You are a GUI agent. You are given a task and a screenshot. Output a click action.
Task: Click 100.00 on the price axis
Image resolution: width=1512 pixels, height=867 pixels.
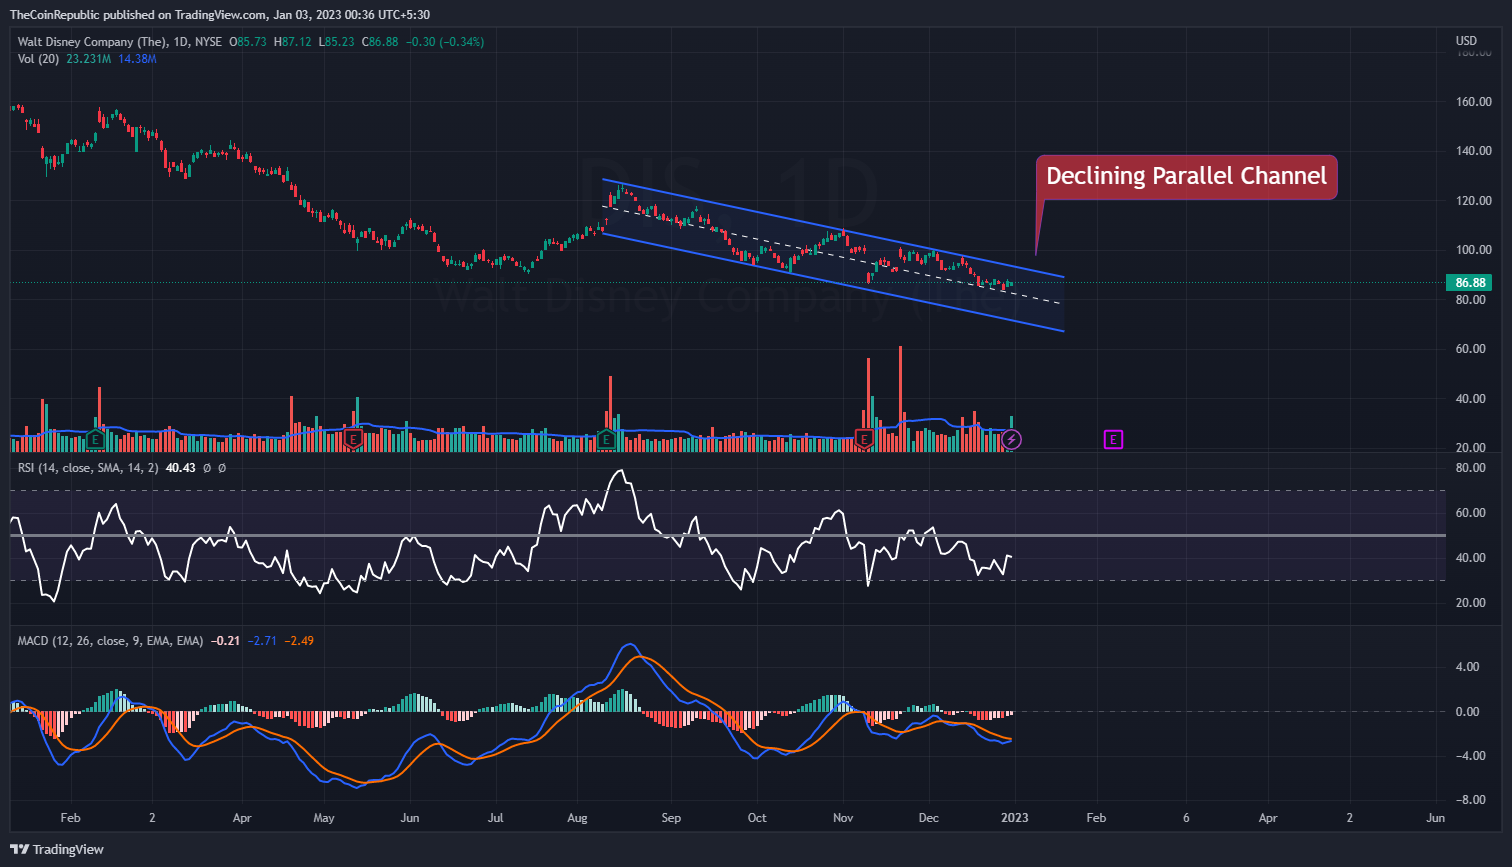(x=1472, y=250)
